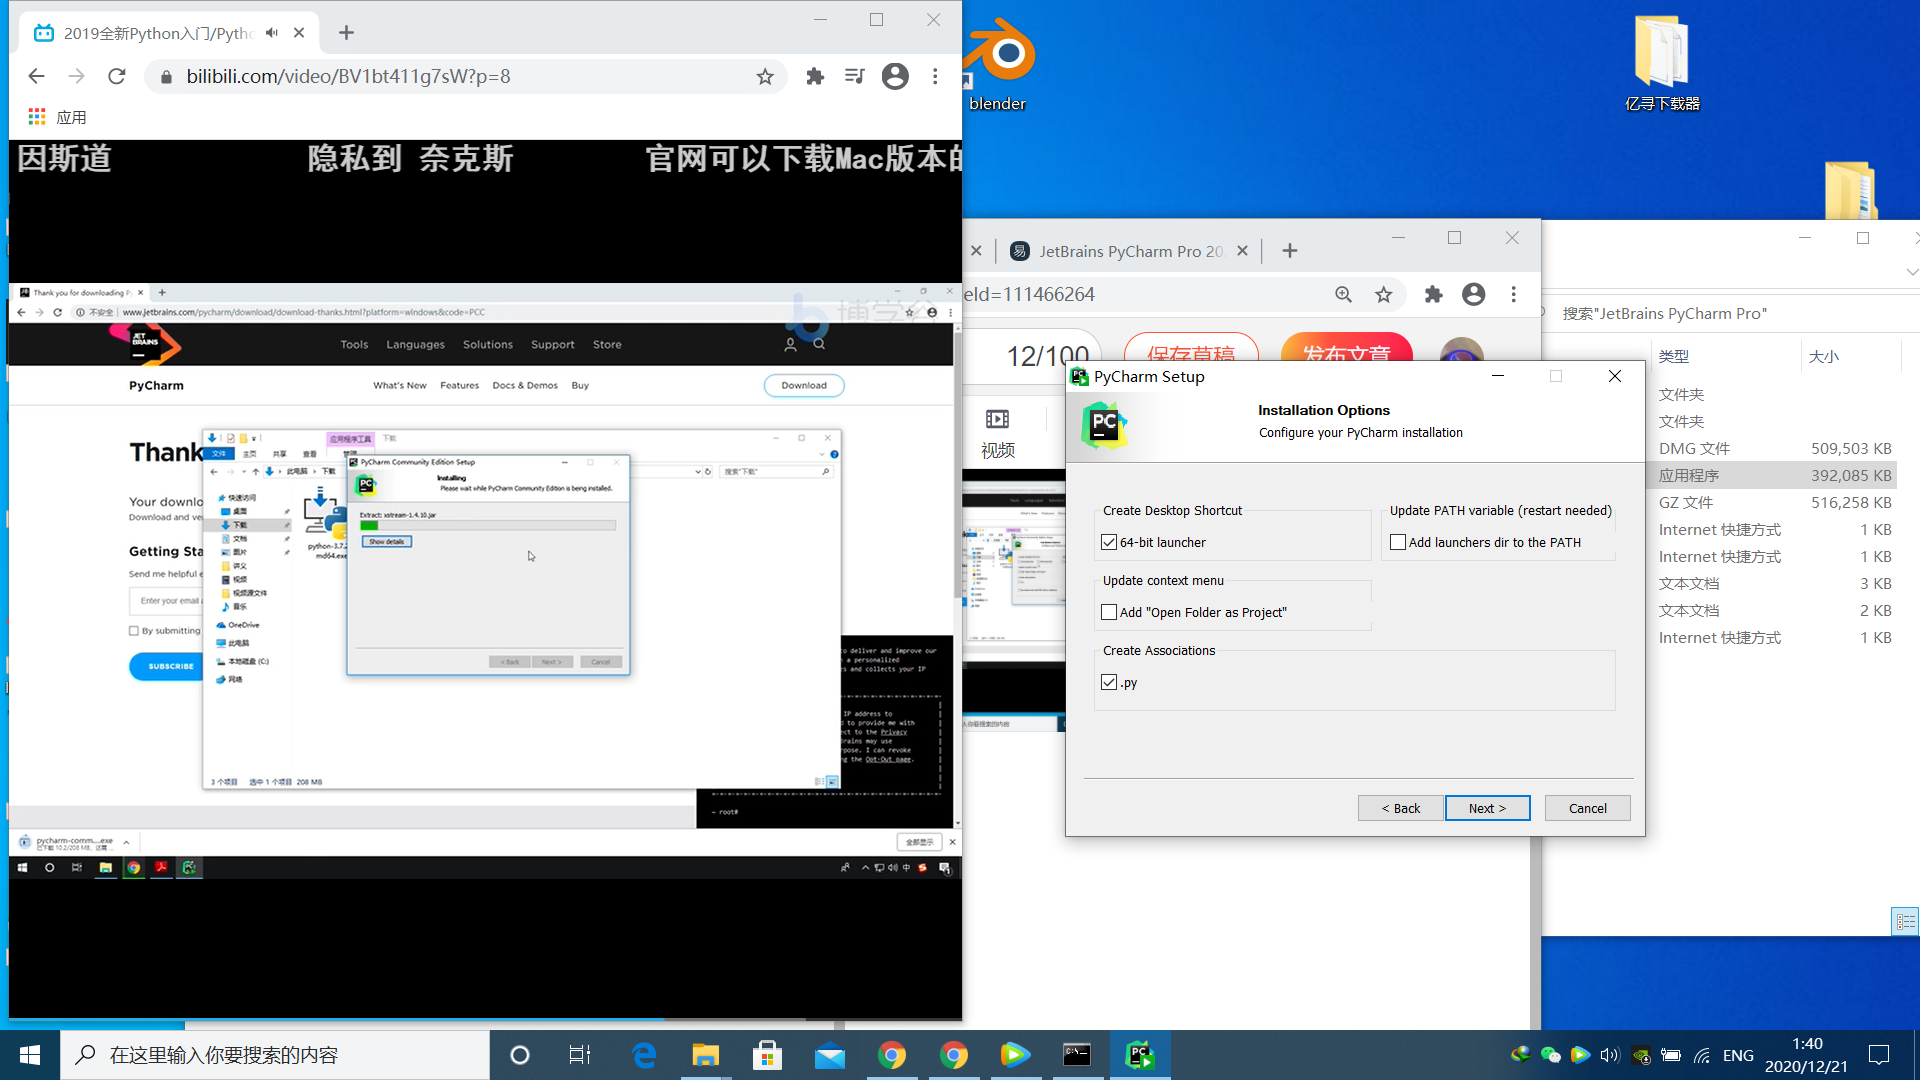This screenshot has height=1080, width=1920.
Task: Enable Add launchers dir to PATH checkbox
Action: click(x=1398, y=541)
